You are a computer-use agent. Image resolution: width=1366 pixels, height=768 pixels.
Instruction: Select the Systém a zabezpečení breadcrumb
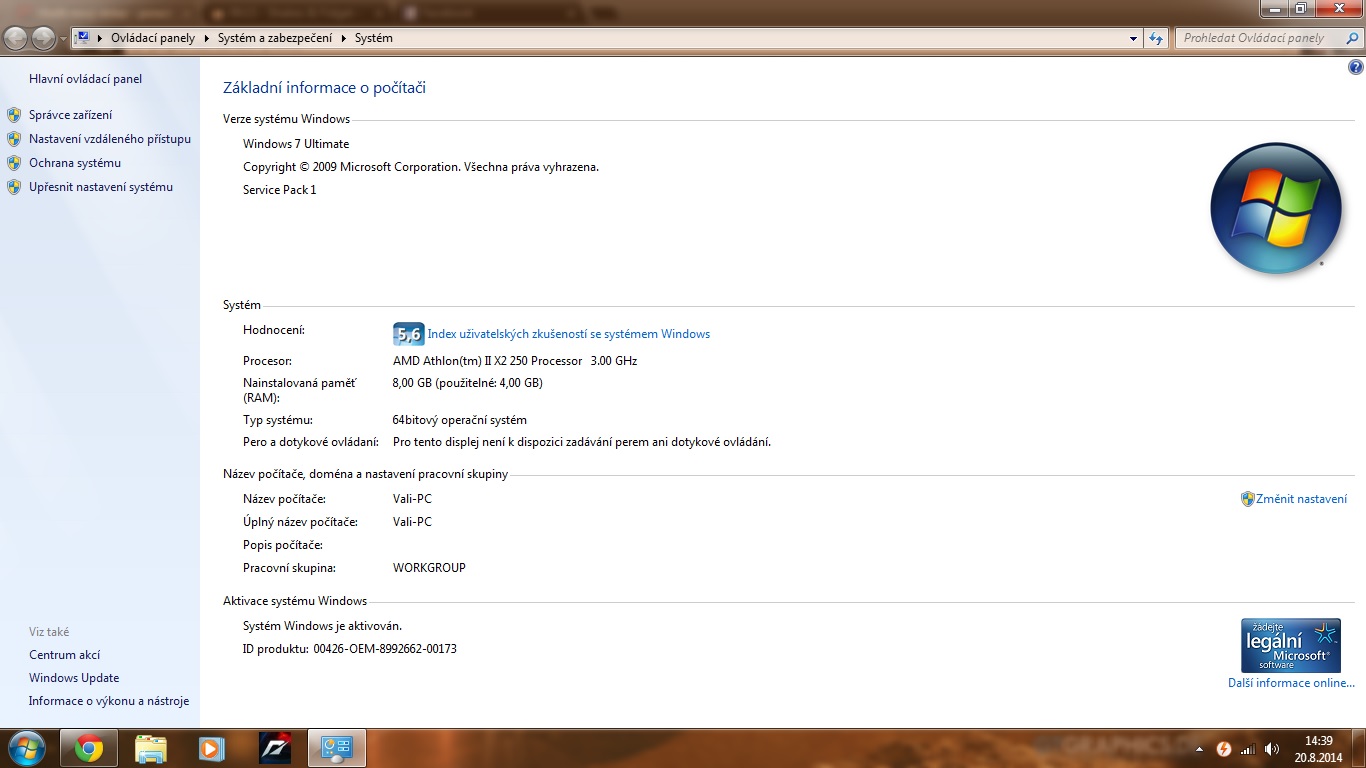[276, 38]
